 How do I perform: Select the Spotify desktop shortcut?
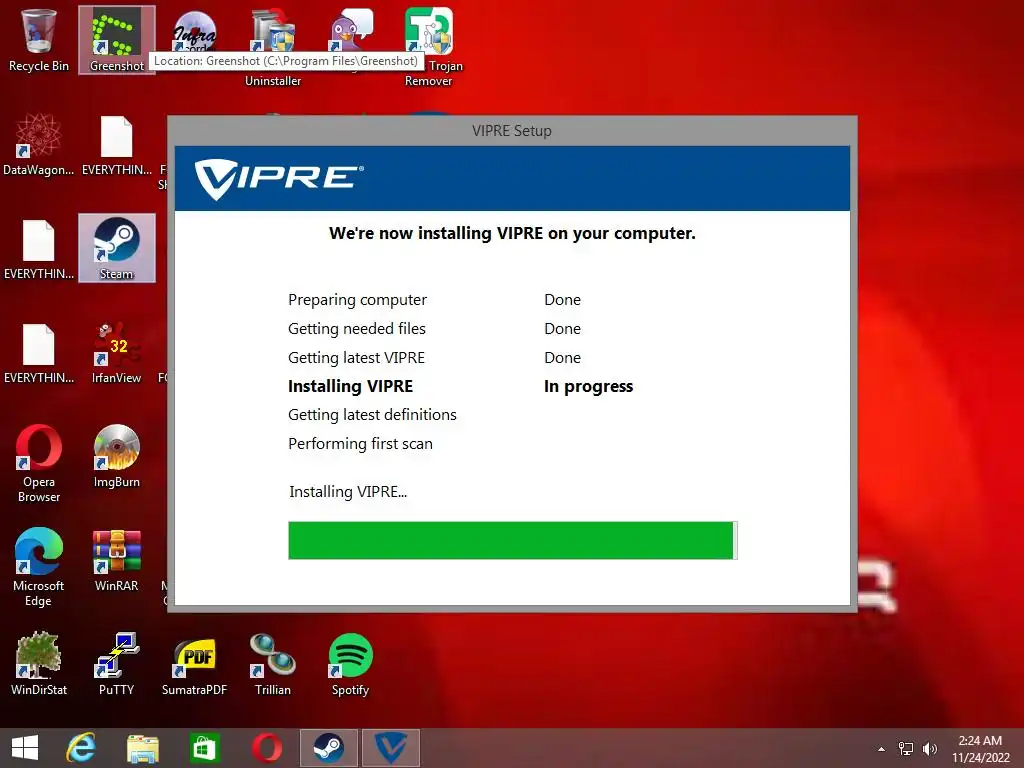[x=350, y=664]
